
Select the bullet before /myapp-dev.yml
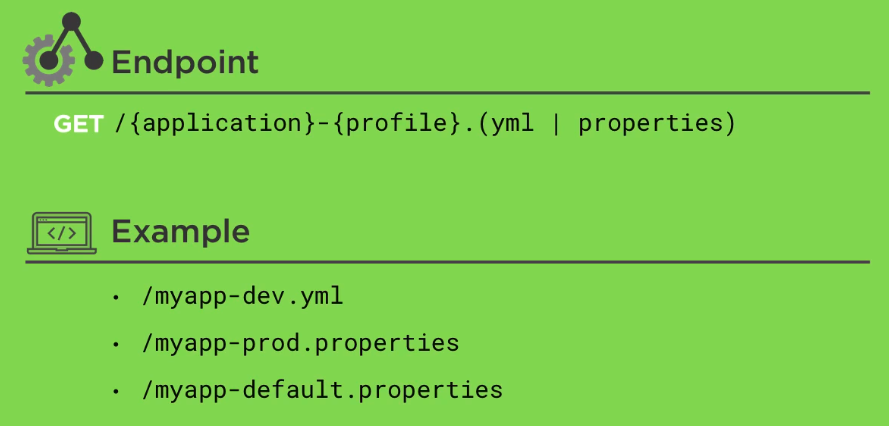(117, 297)
